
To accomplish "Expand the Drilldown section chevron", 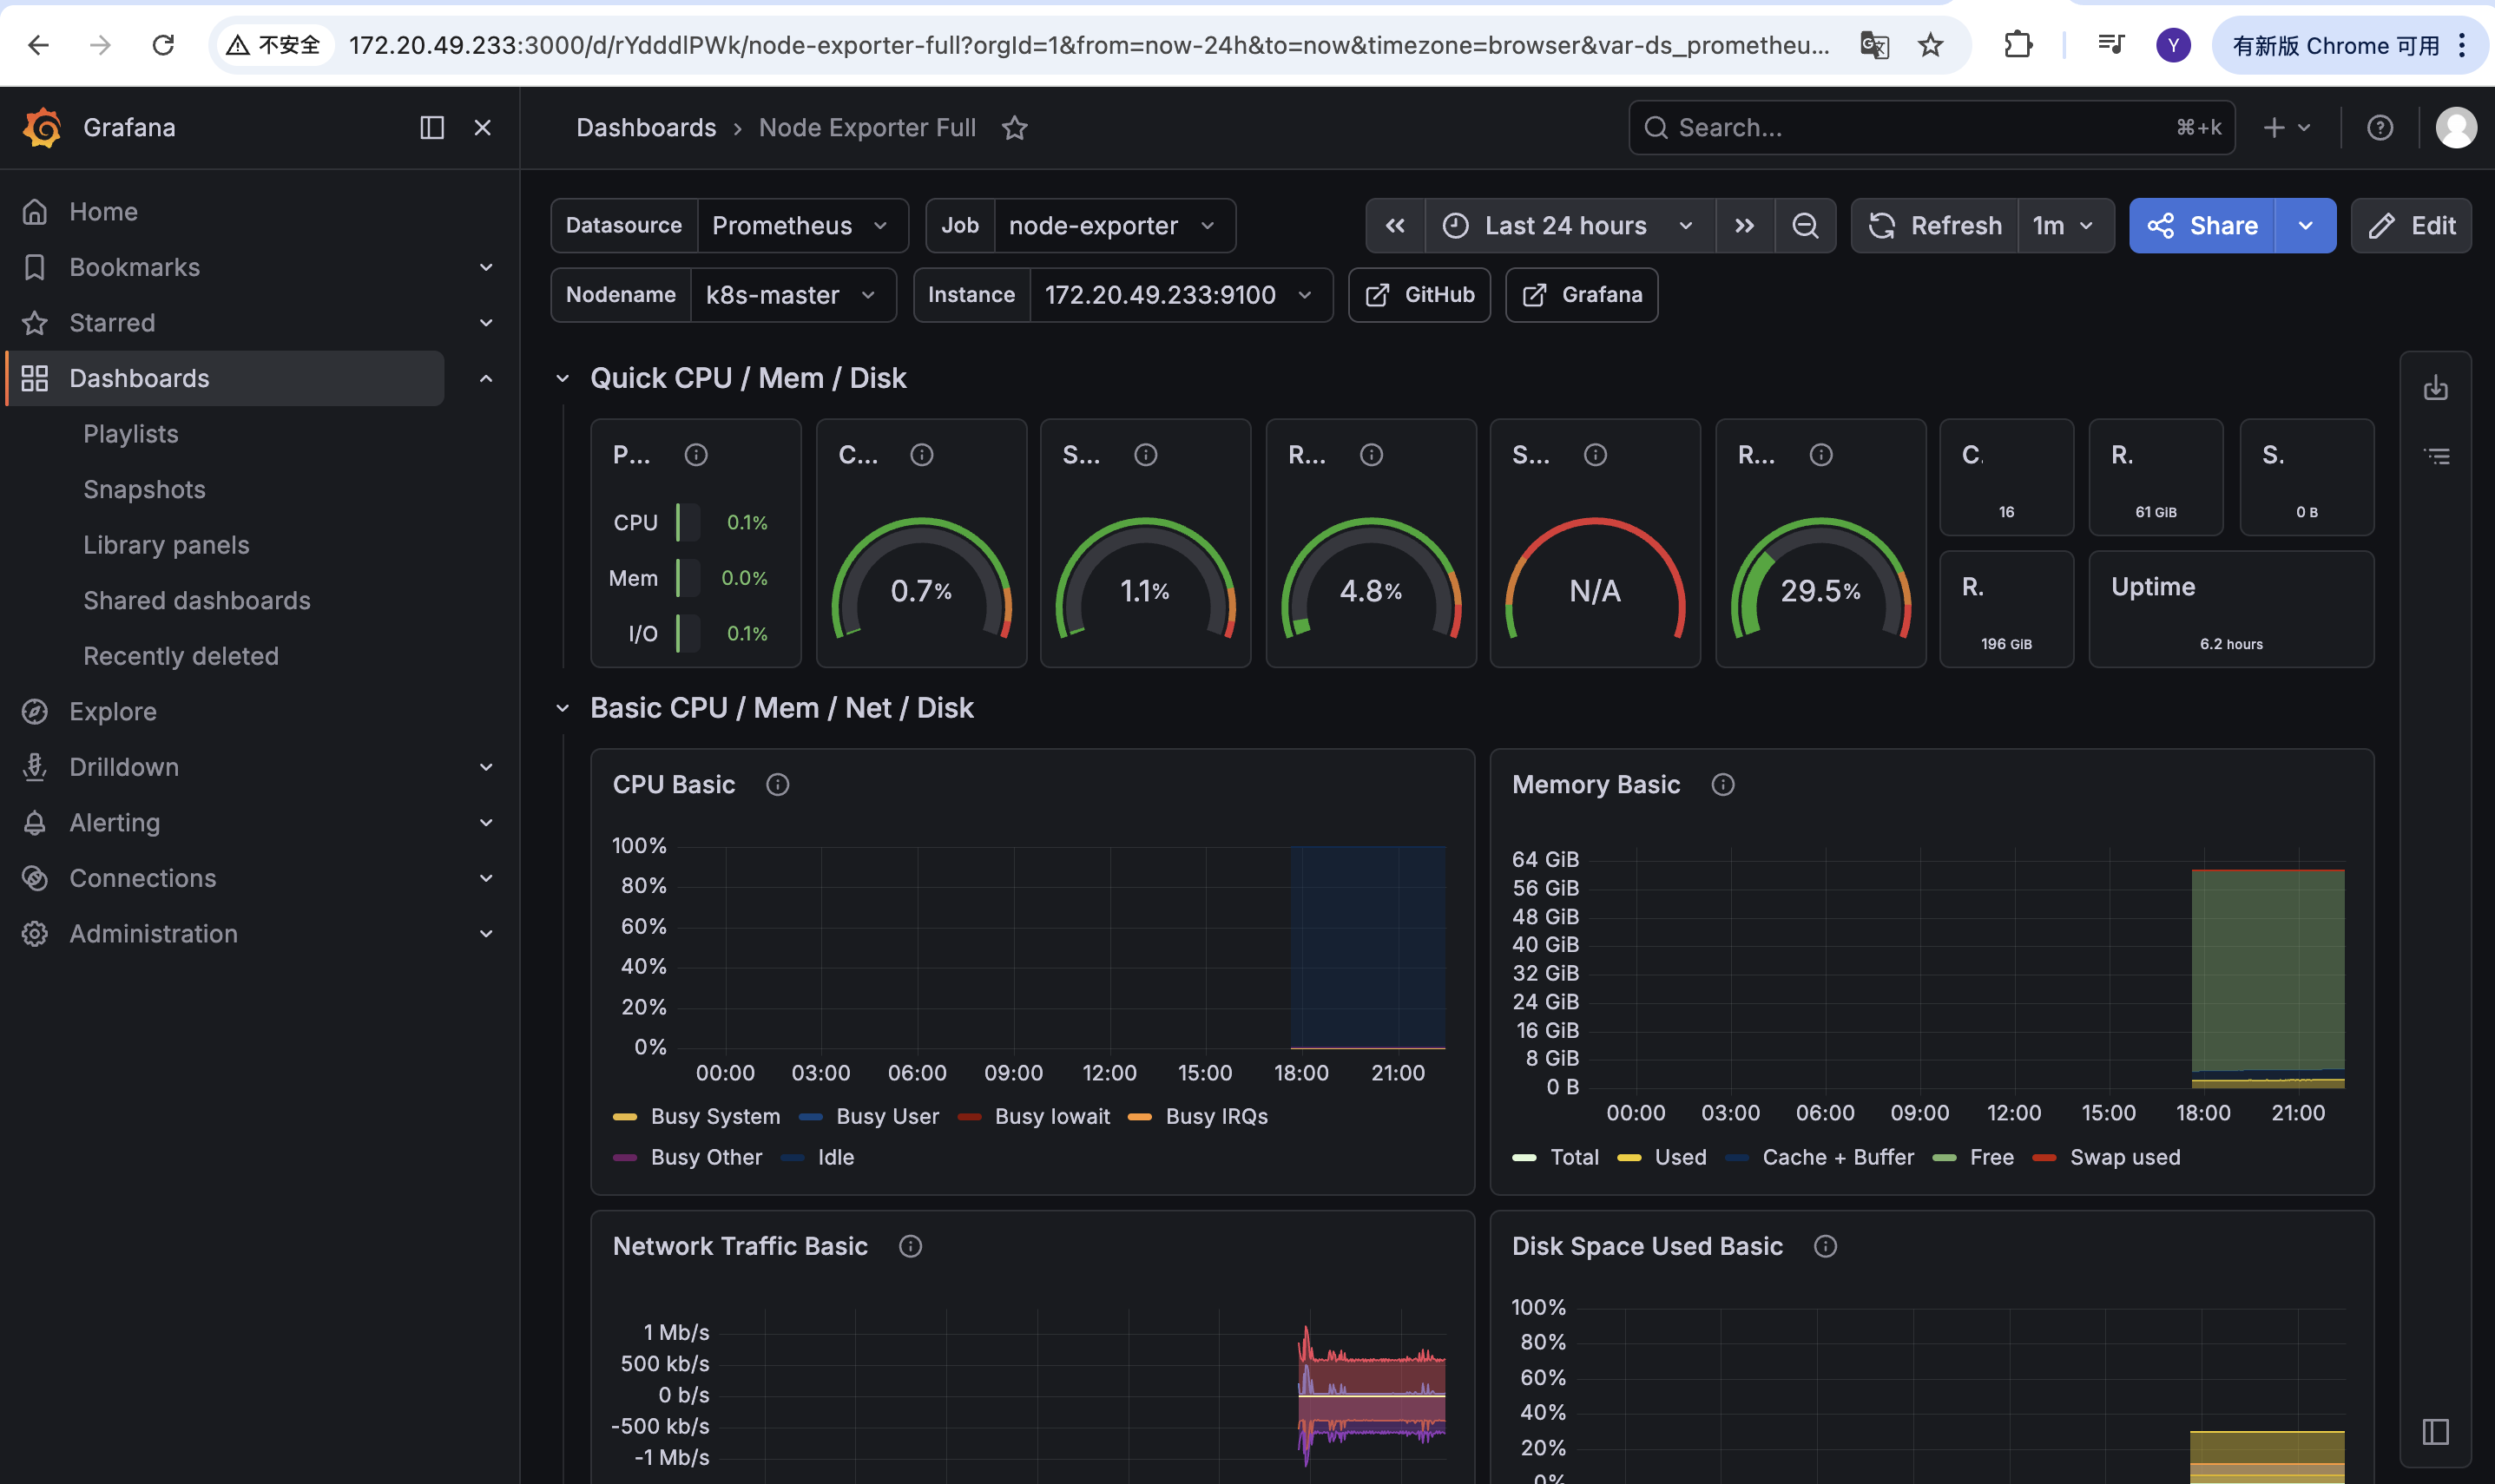I will point(486,767).
